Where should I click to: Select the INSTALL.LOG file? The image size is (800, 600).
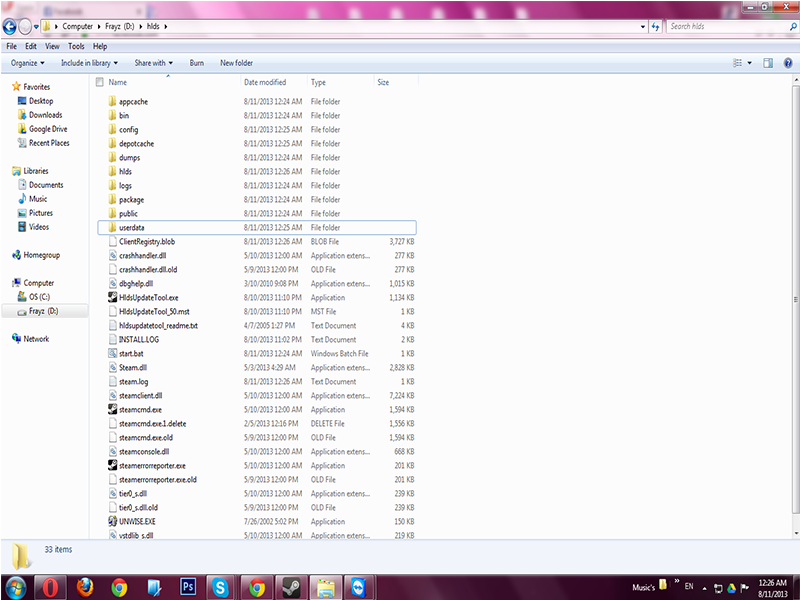point(139,339)
